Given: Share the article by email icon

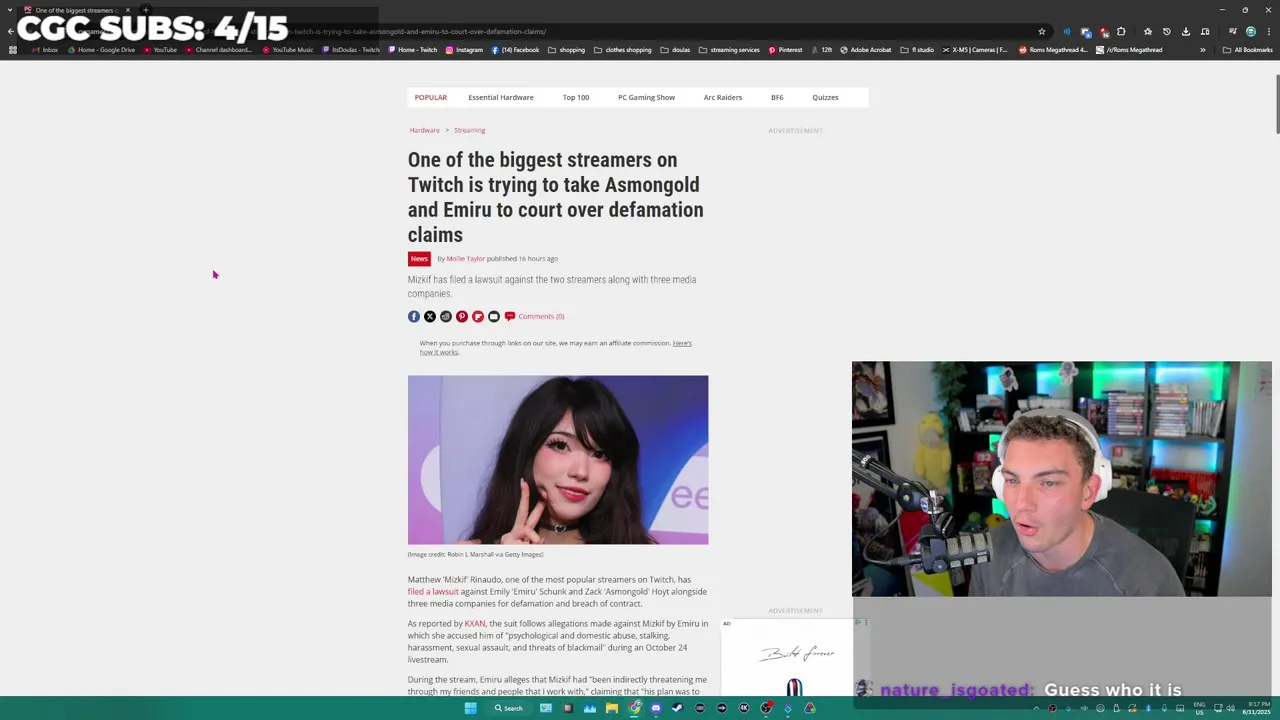Looking at the screenshot, I should click(x=494, y=316).
